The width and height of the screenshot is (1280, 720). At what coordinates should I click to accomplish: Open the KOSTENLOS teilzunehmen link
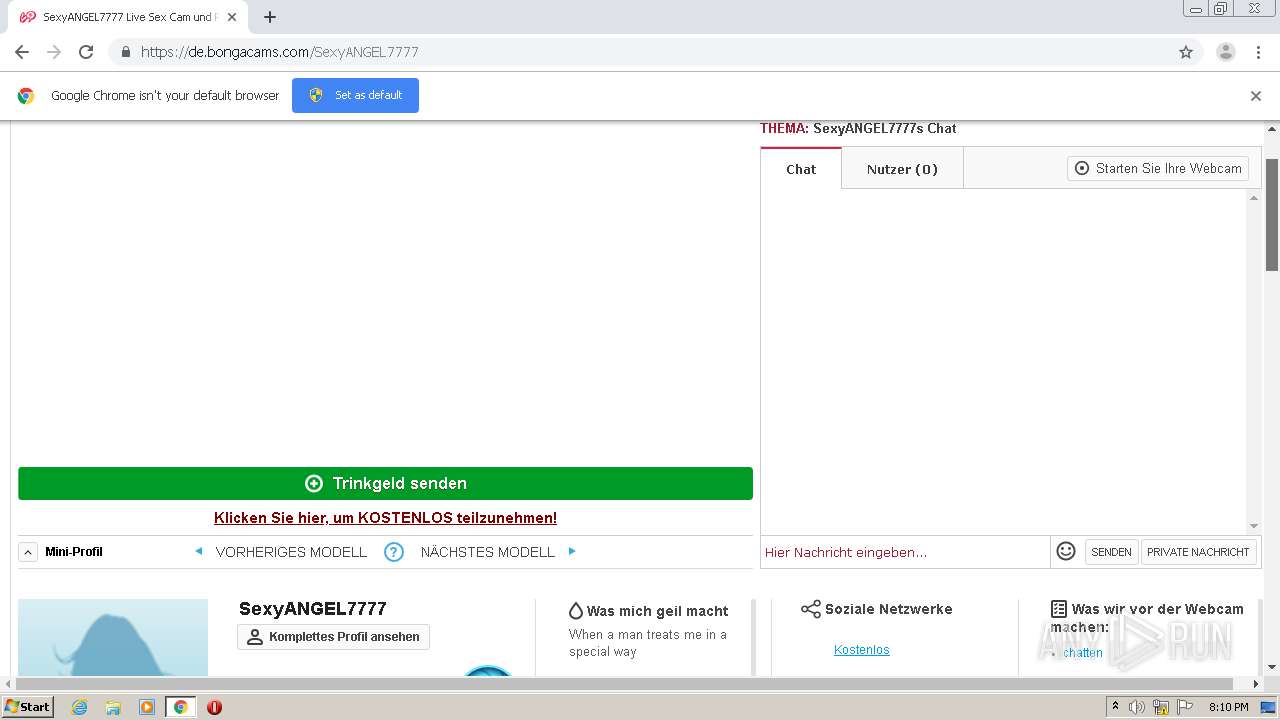coord(385,518)
